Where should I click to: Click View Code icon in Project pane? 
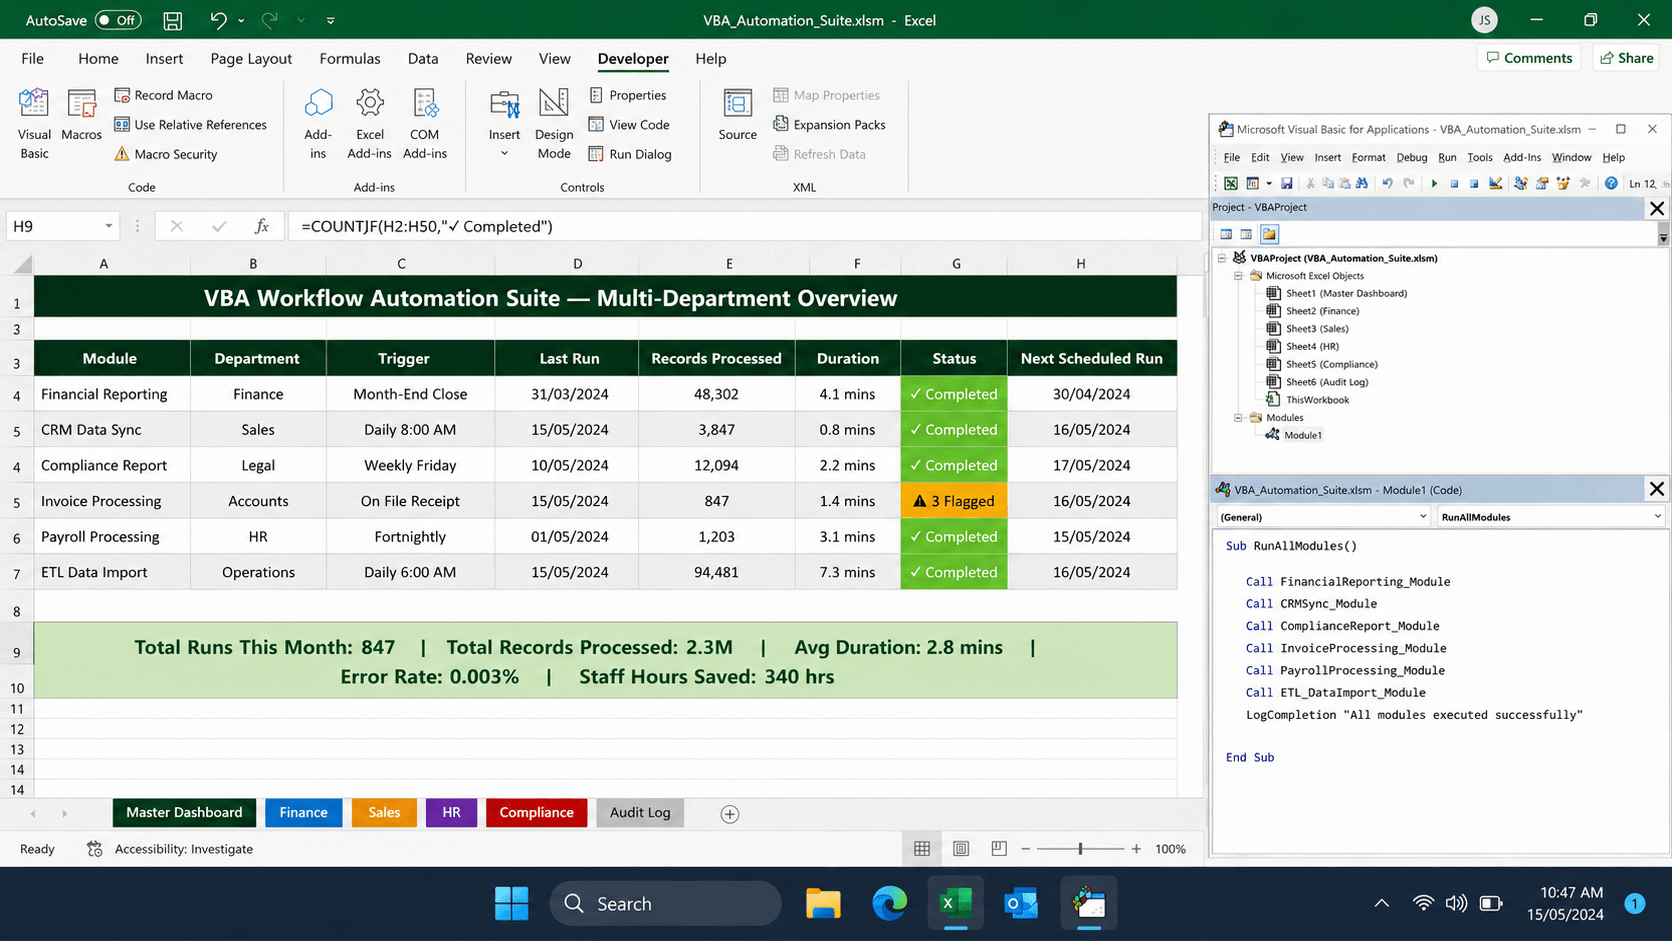1226,234
